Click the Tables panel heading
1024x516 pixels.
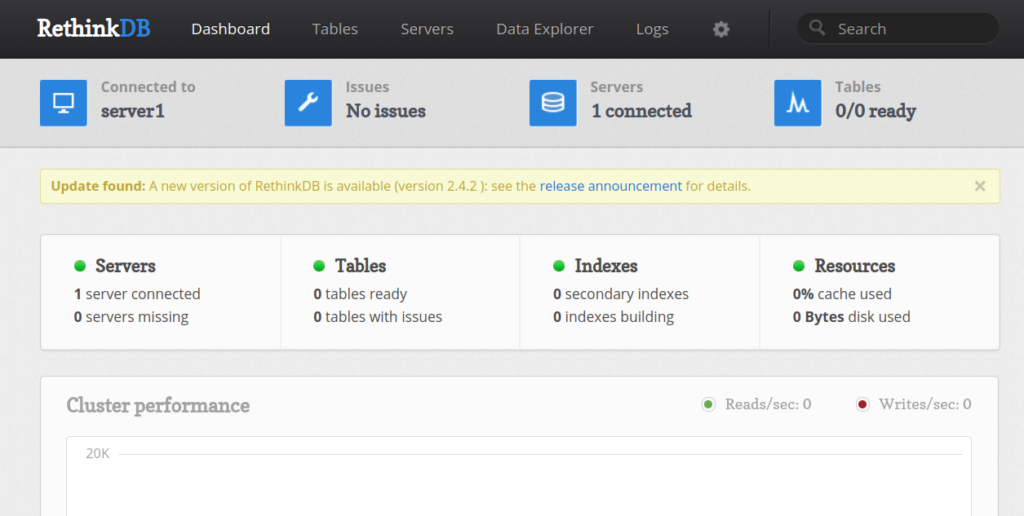[360, 266]
